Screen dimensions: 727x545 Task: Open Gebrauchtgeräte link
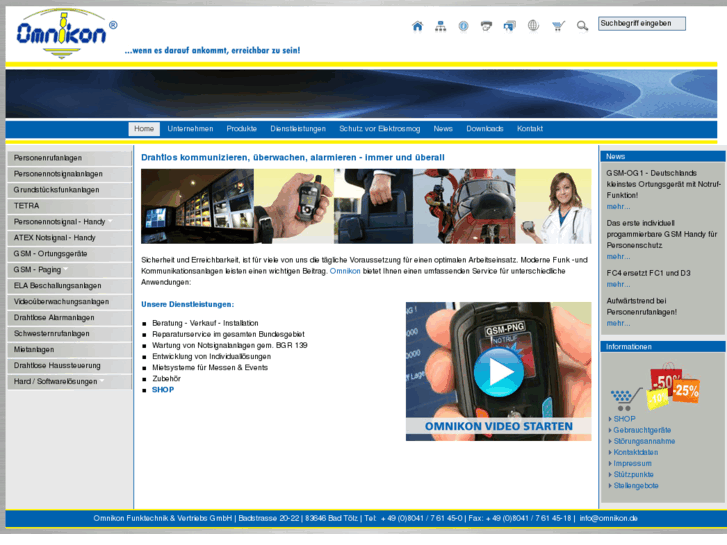pyautogui.click(x=642, y=430)
